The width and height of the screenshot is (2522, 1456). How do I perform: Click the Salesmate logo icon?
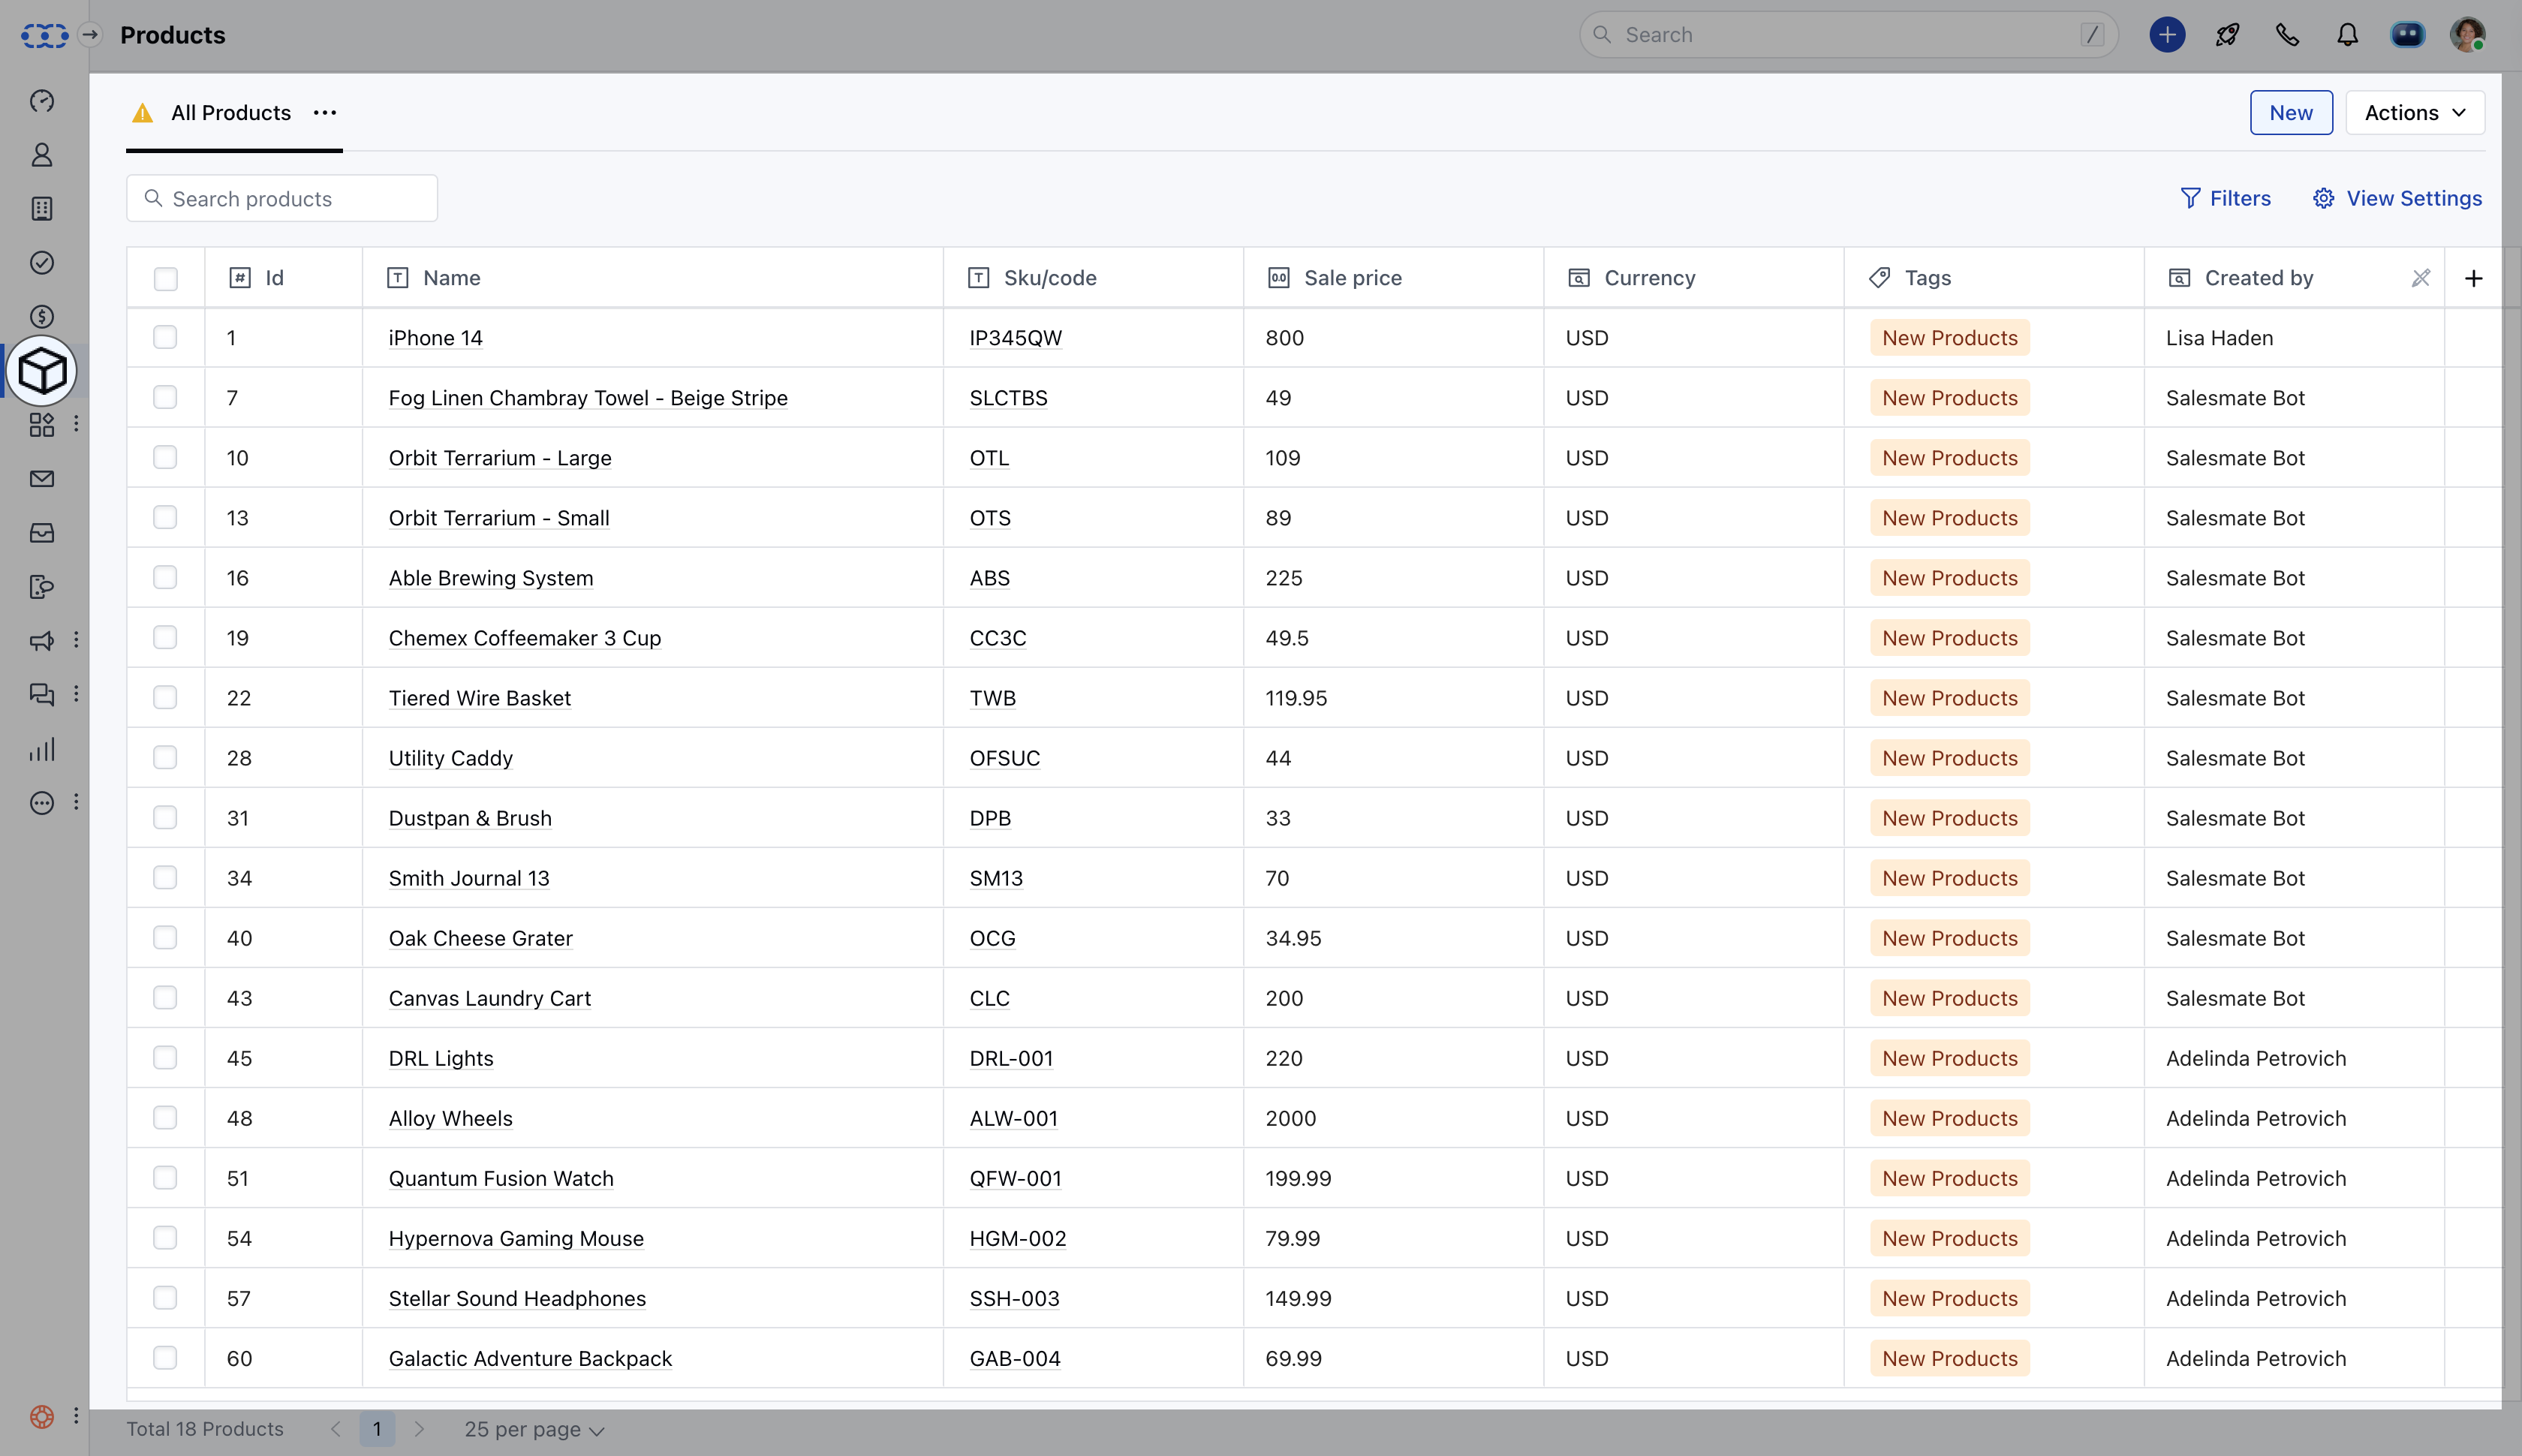44,36
